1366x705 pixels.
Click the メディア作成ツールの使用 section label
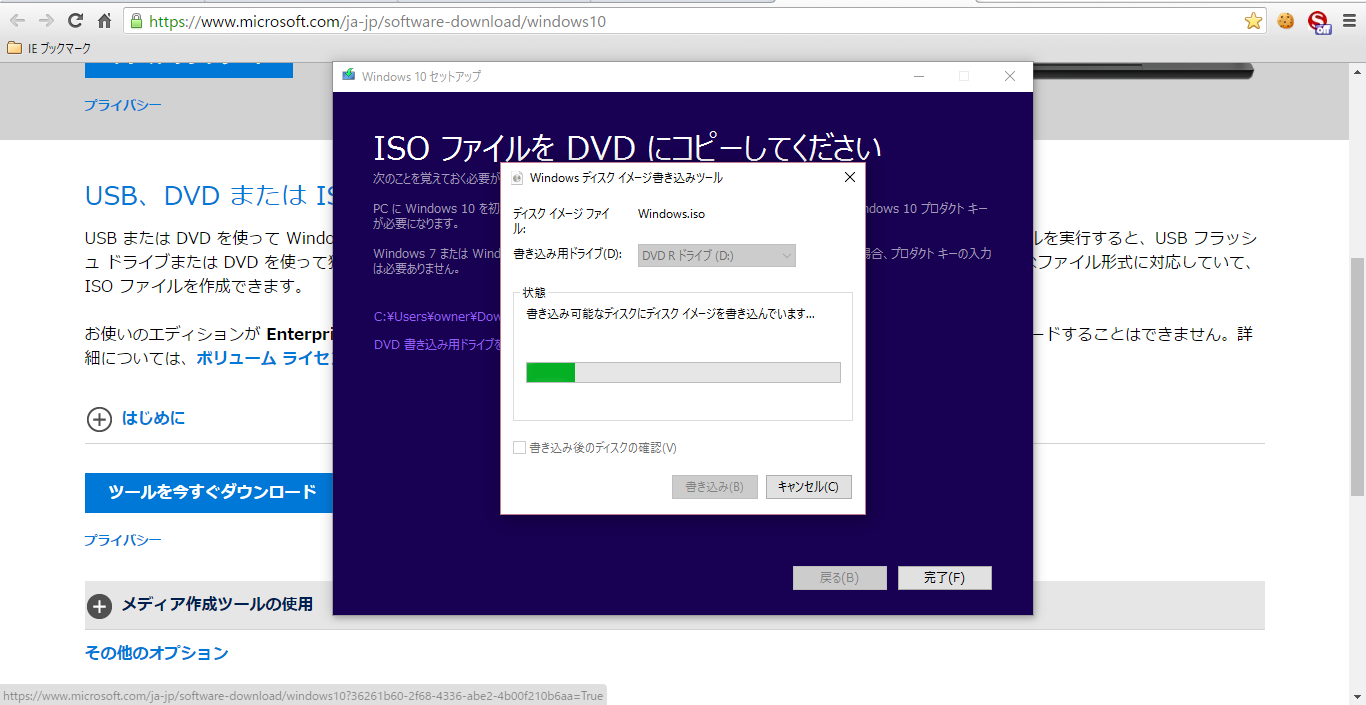(217, 604)
